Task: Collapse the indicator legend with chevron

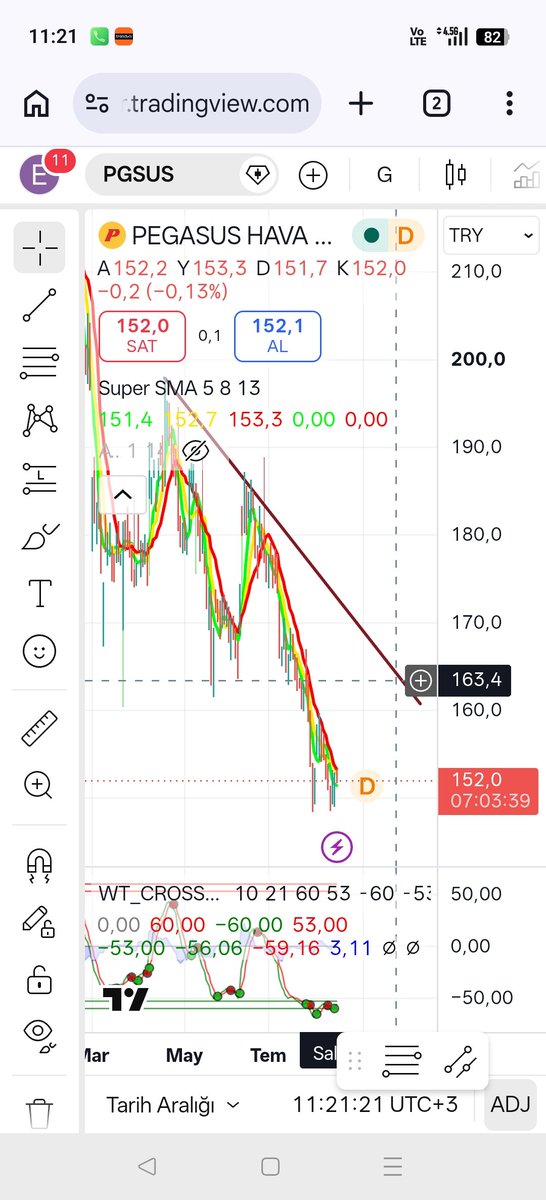Action: (x=123, y=494)
